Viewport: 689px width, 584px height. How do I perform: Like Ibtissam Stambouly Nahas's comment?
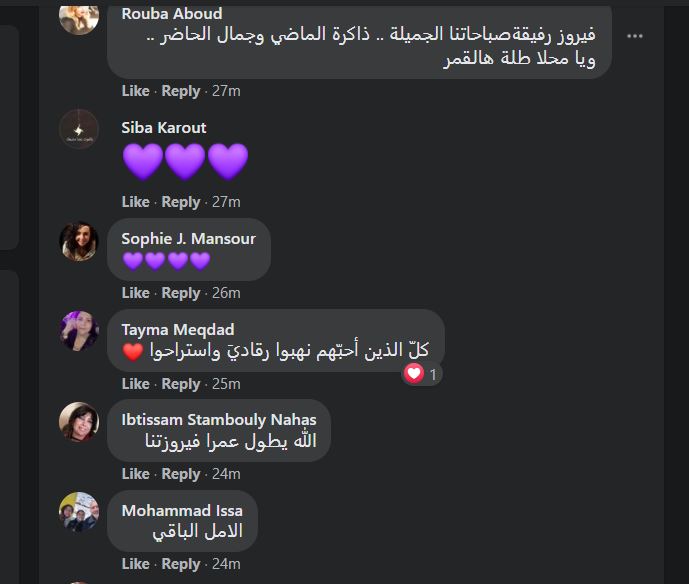tap(135, 474)
